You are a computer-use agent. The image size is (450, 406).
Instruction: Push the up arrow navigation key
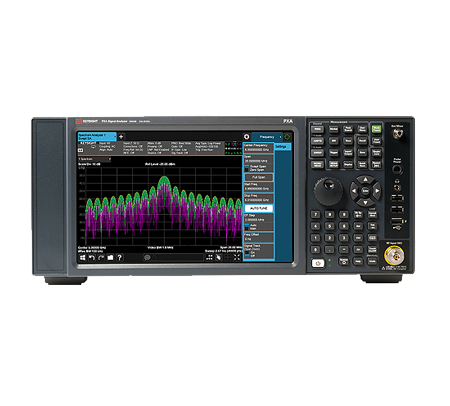tap(365, 180)
